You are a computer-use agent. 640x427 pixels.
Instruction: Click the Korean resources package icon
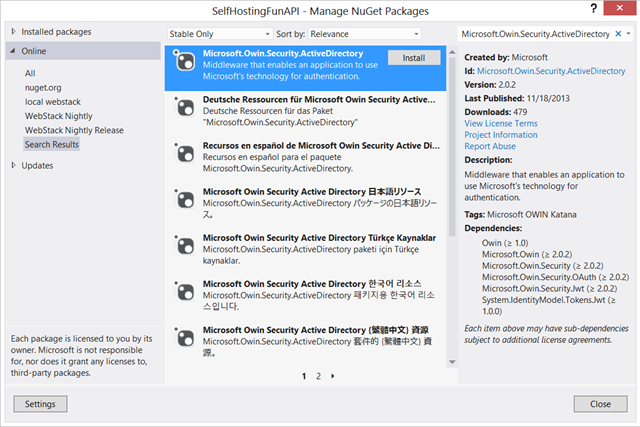(184, 292)
